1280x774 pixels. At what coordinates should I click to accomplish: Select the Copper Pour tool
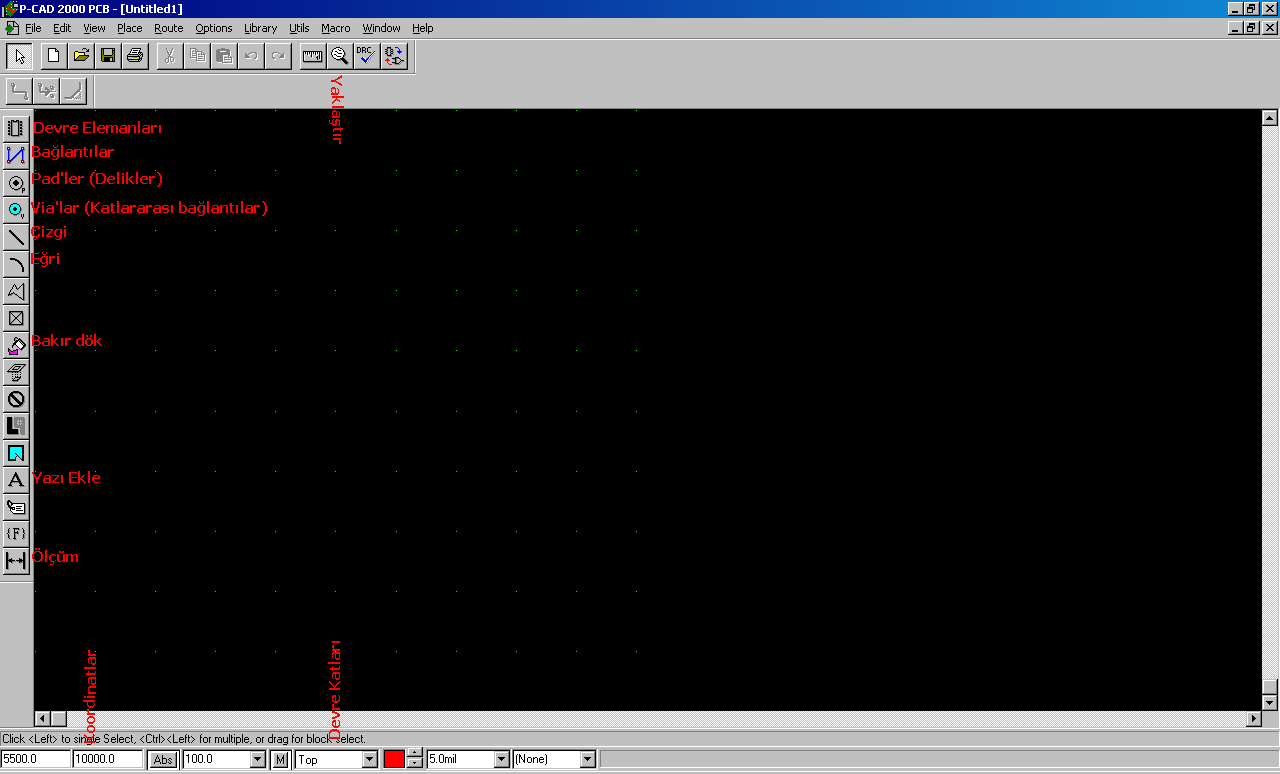click(16, 345)
